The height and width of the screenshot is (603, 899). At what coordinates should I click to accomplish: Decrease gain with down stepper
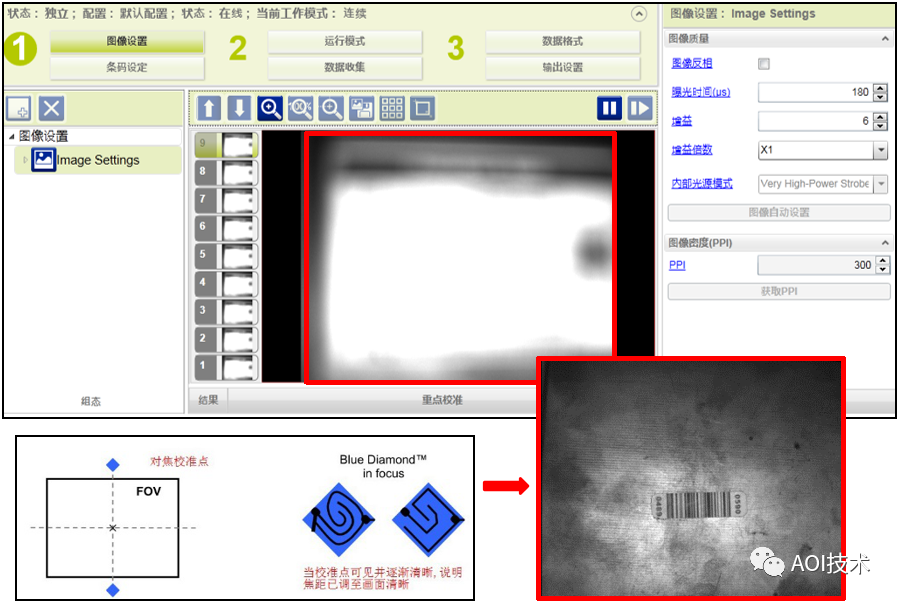(881, 126)
